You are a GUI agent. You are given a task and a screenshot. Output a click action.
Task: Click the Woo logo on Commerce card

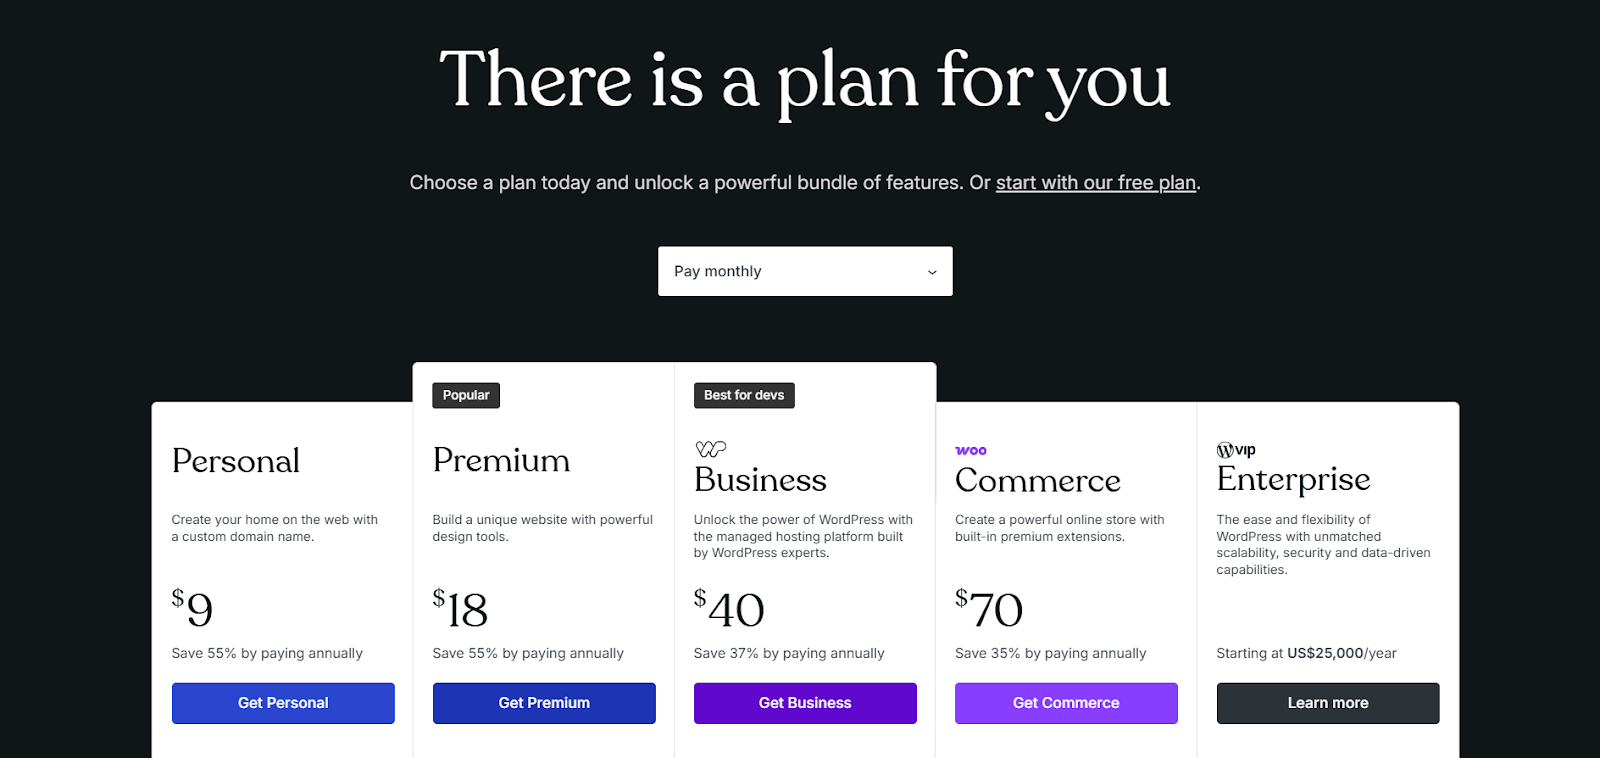(x=970, y=450)
